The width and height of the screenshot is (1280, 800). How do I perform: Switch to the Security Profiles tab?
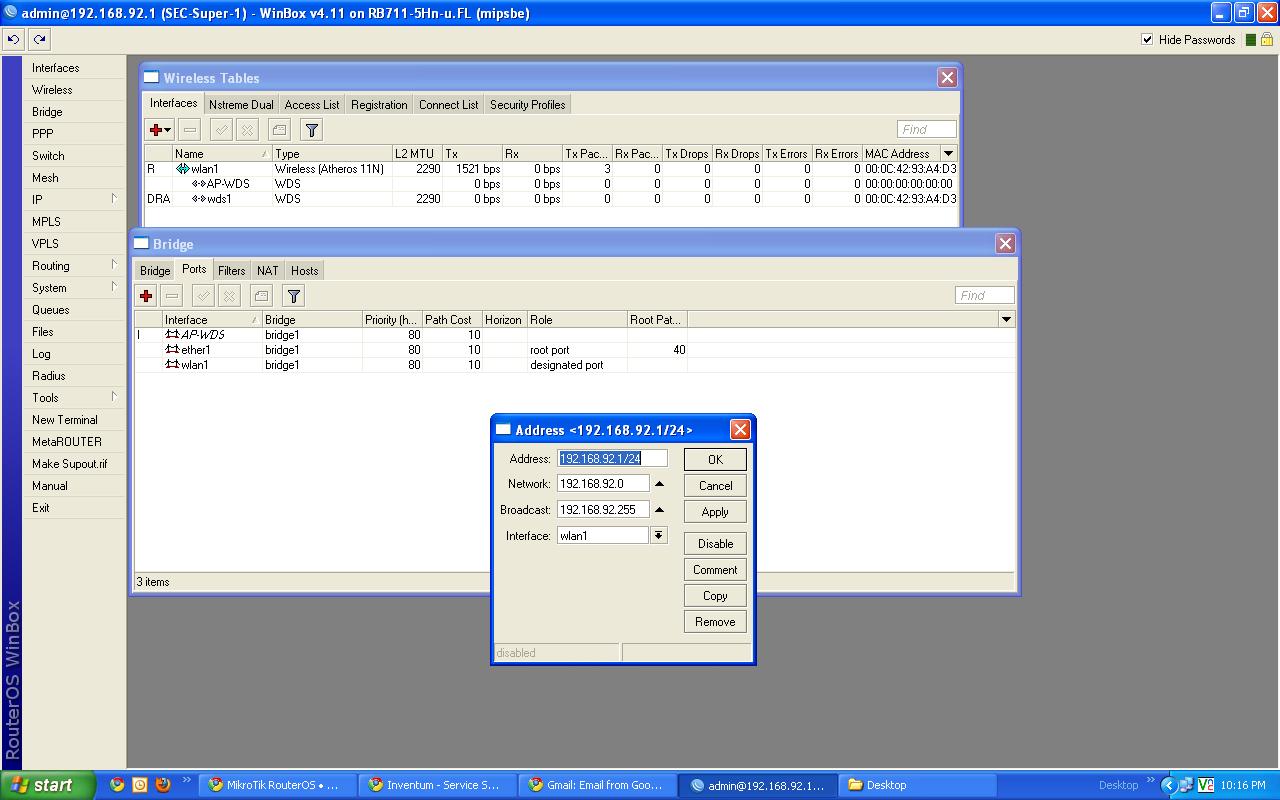527,105
